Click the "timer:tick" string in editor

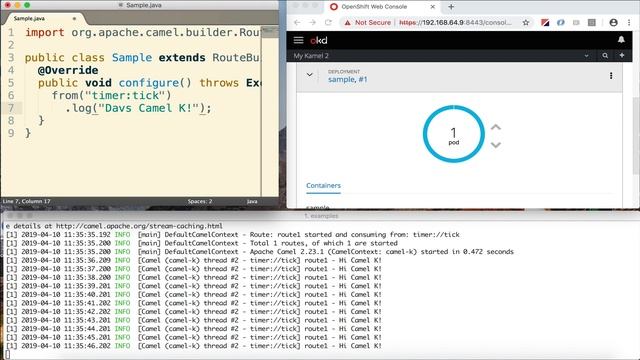124,96
